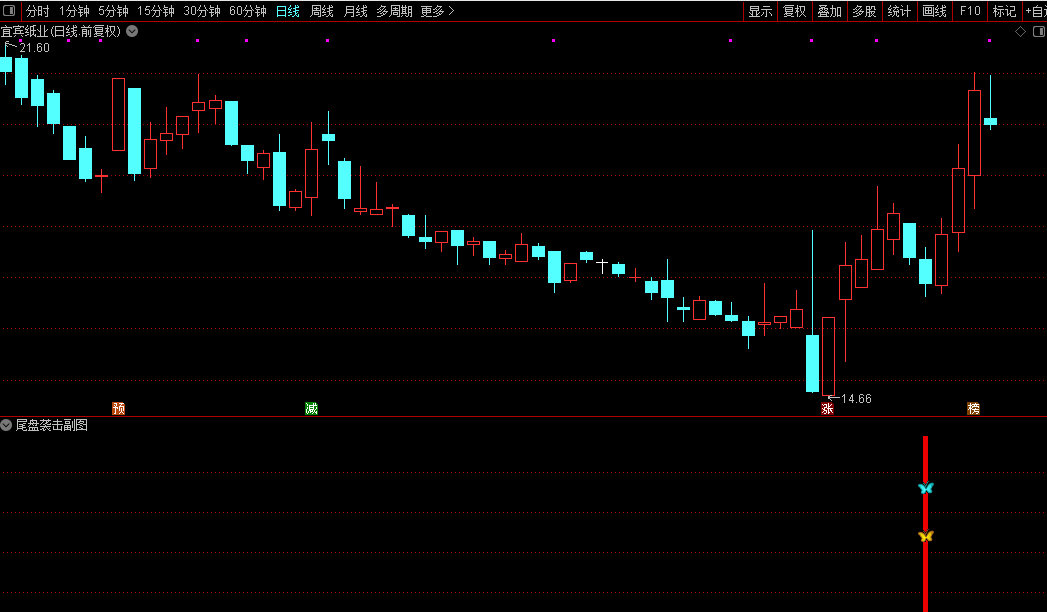1047x612 pixels.
Task: Select the 5分钟 period tab
Action: 114,11
